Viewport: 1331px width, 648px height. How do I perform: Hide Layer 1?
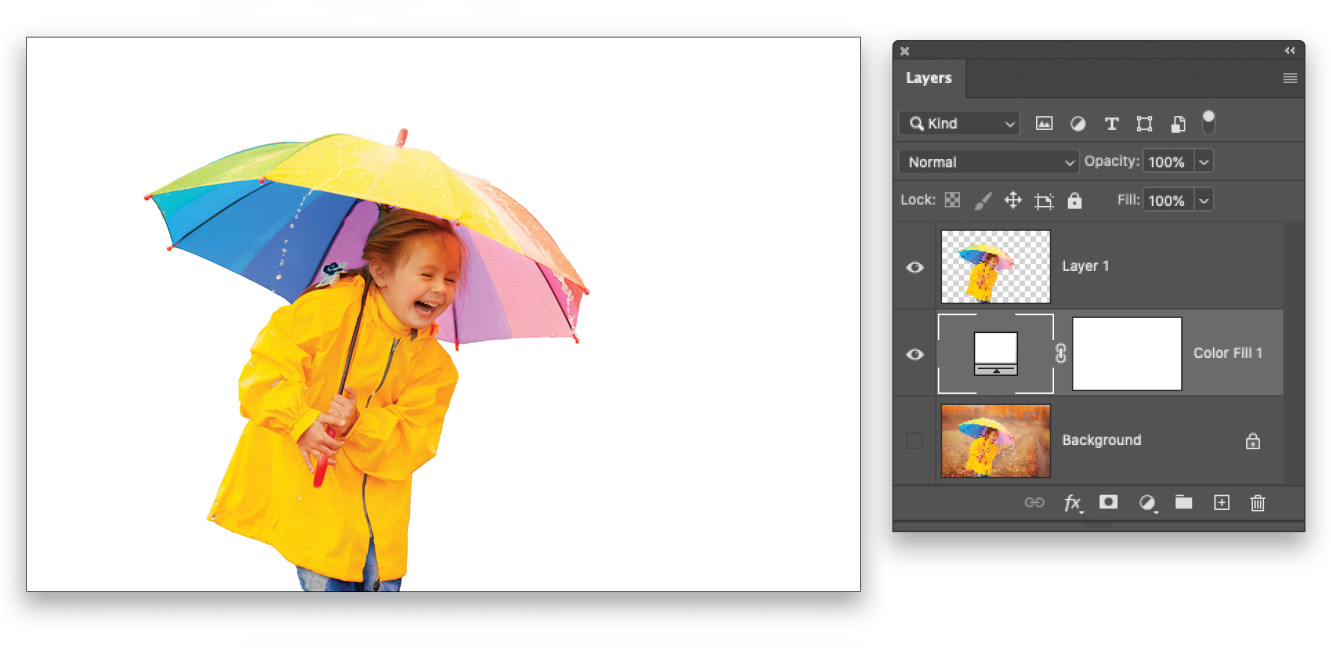pos(914,266)
